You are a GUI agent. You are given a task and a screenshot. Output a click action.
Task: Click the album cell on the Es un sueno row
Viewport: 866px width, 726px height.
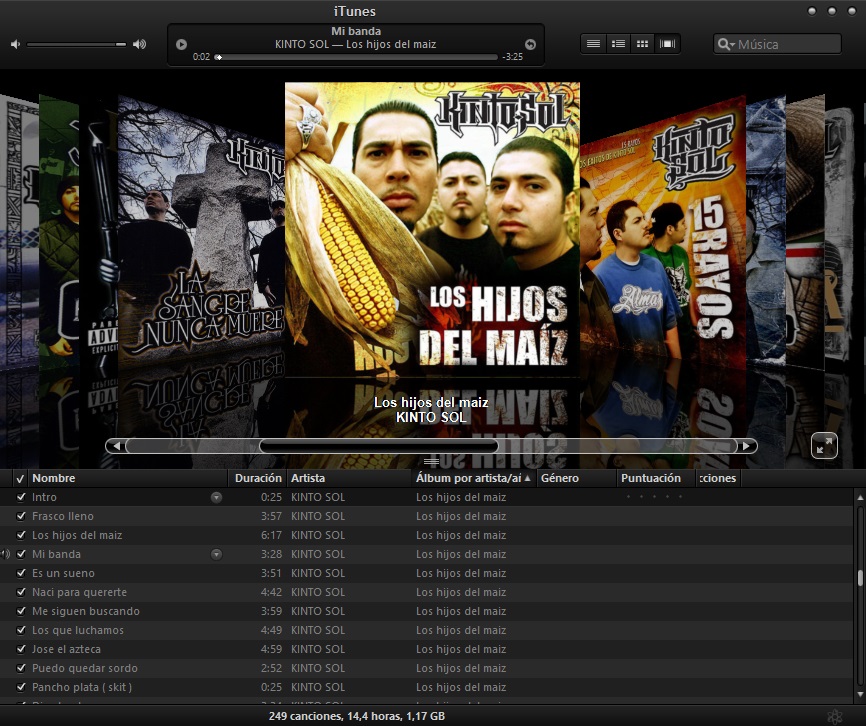(461, 573)
